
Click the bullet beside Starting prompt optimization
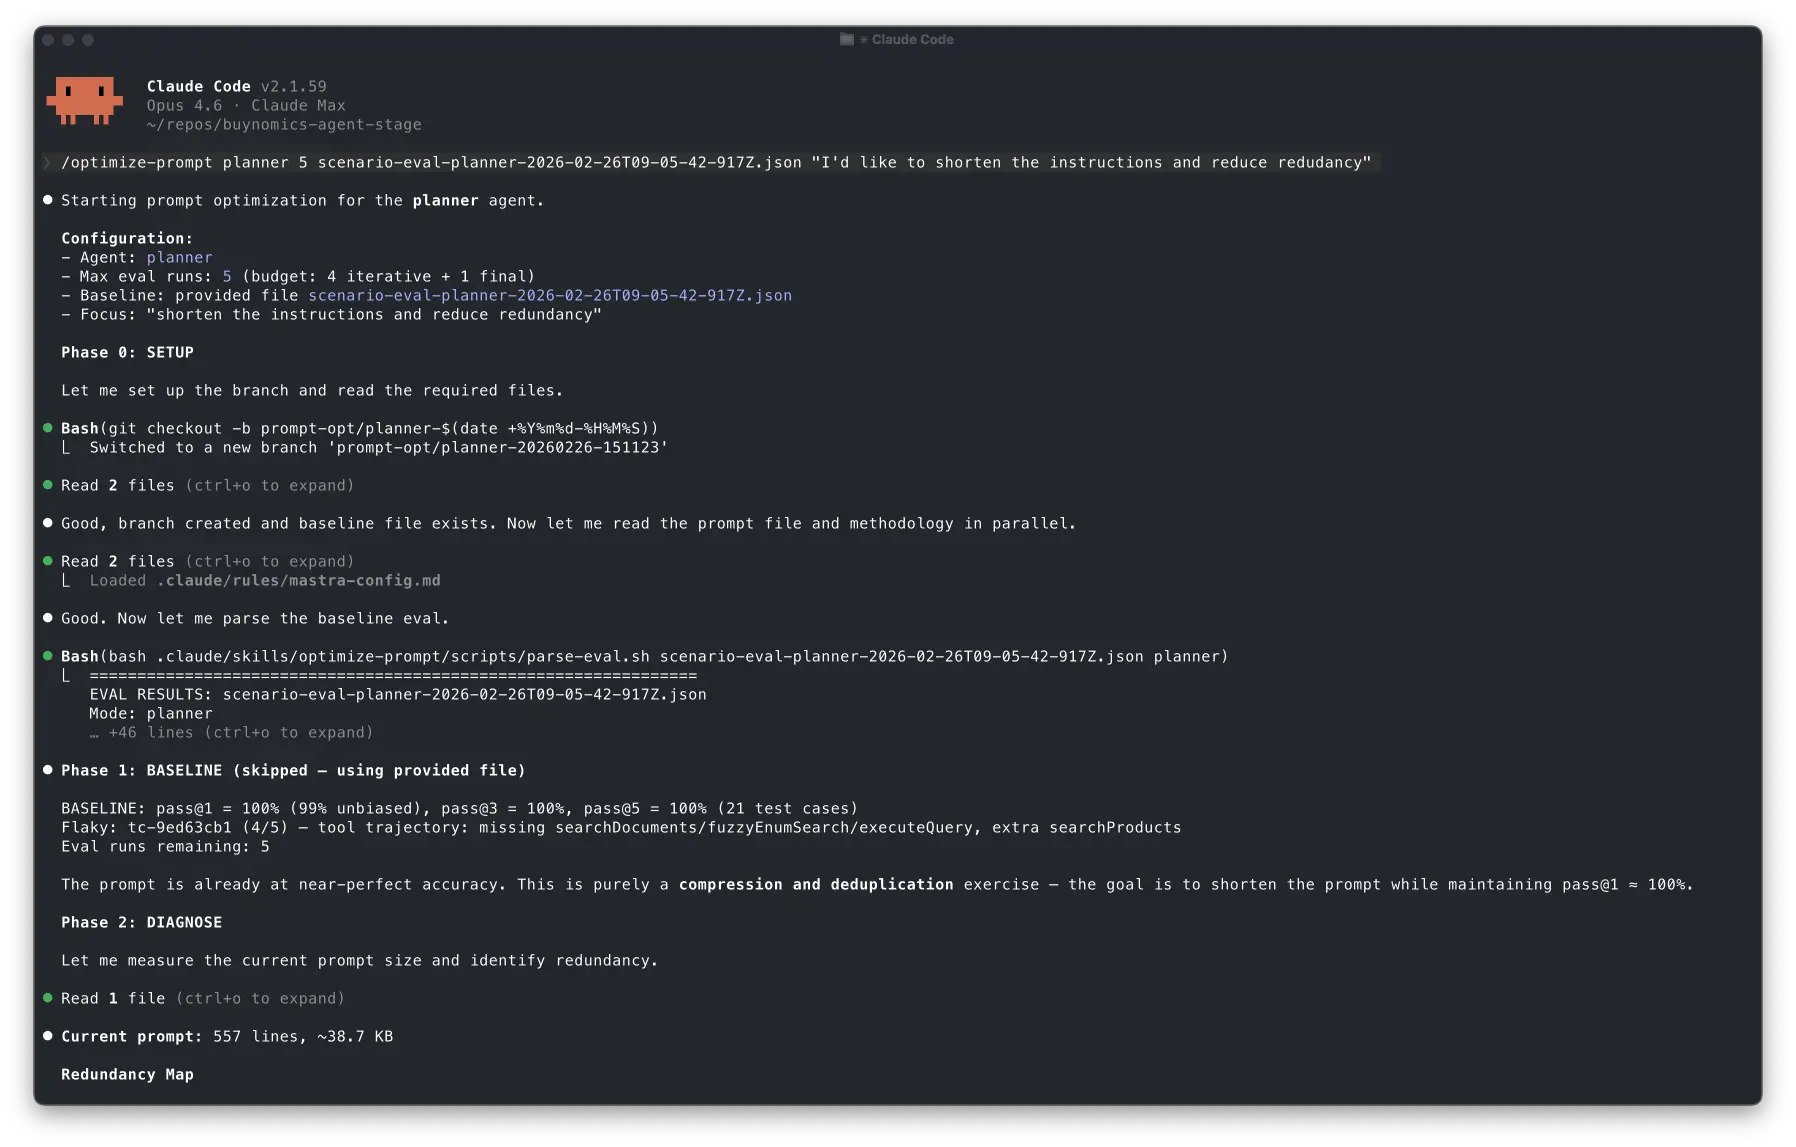(x=47, y=200)
